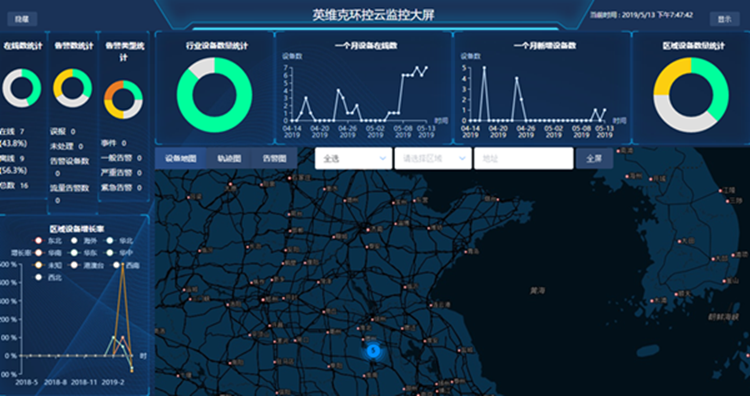Toggle the 西北 legend series
This screenshot has height=396, width=750.
click(50, 277)
